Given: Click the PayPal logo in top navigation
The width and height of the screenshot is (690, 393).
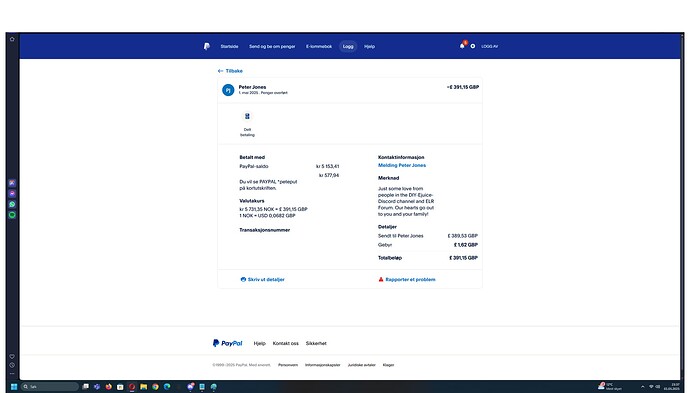Looking at the screenshot, I should (206, 46).
